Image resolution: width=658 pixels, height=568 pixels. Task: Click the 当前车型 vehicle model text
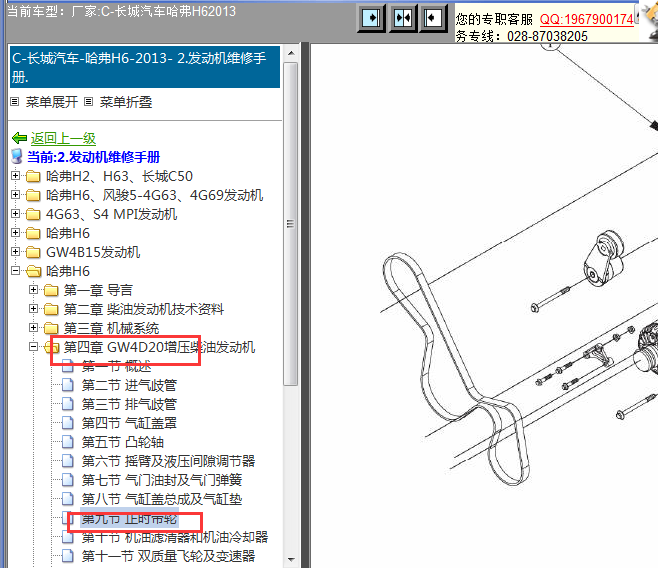tap(121, 11)
